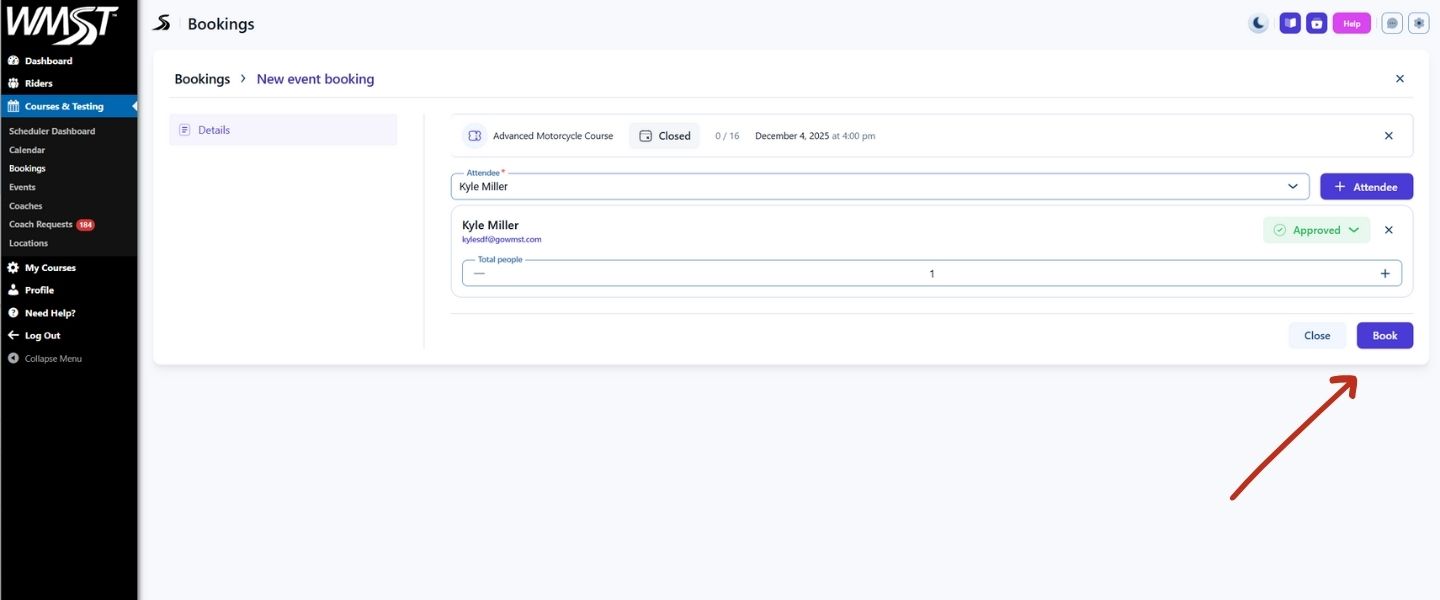The height and width of the screenshot is (600, 1440).
Task: Click the pink Help button
Action: click(1351, 23)
